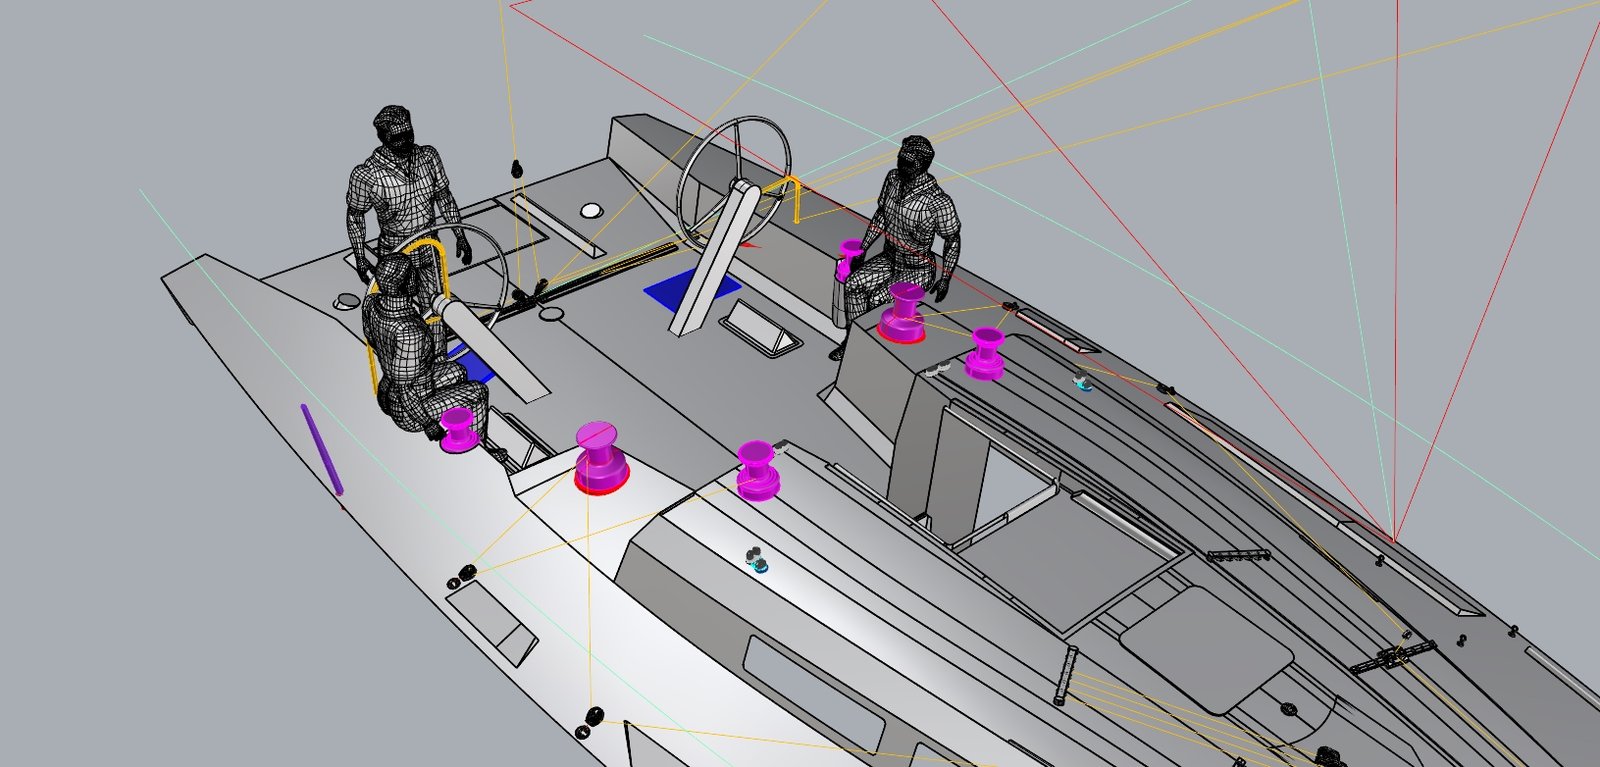Click the small magenta winch by crouching figure

[458, 429]
